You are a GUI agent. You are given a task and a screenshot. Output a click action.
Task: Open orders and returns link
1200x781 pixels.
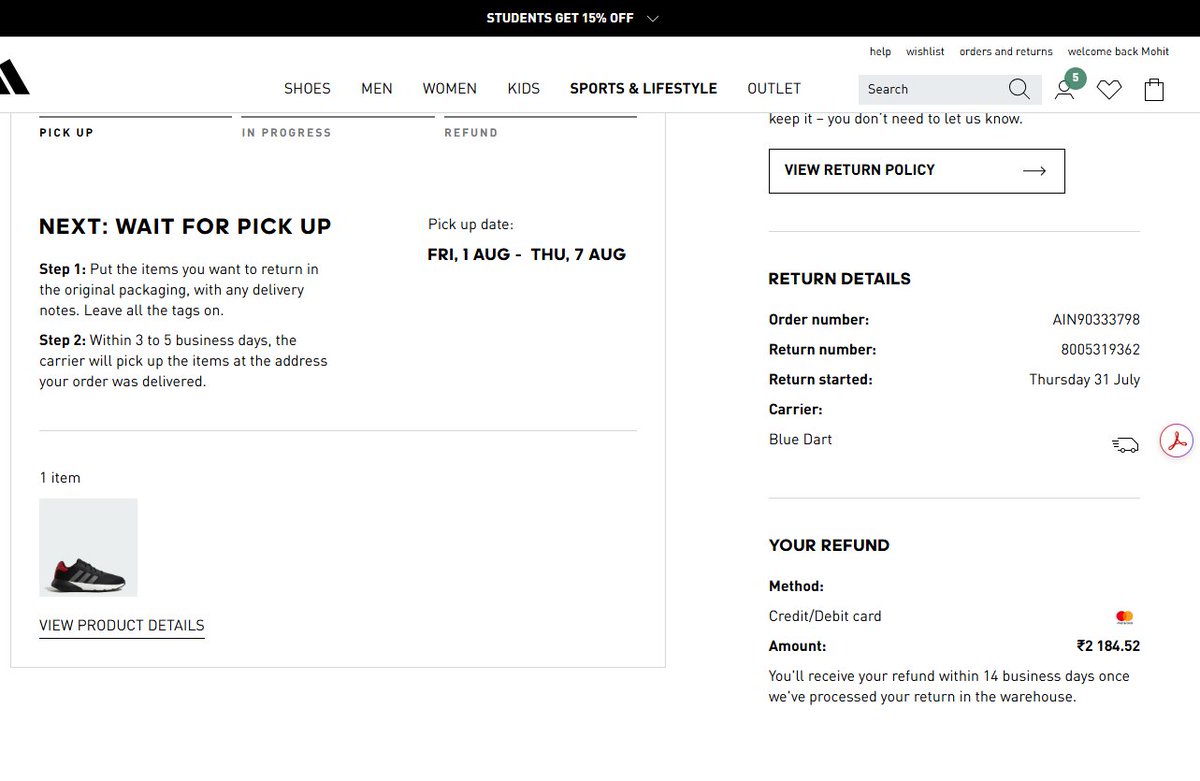[1006, 51]
